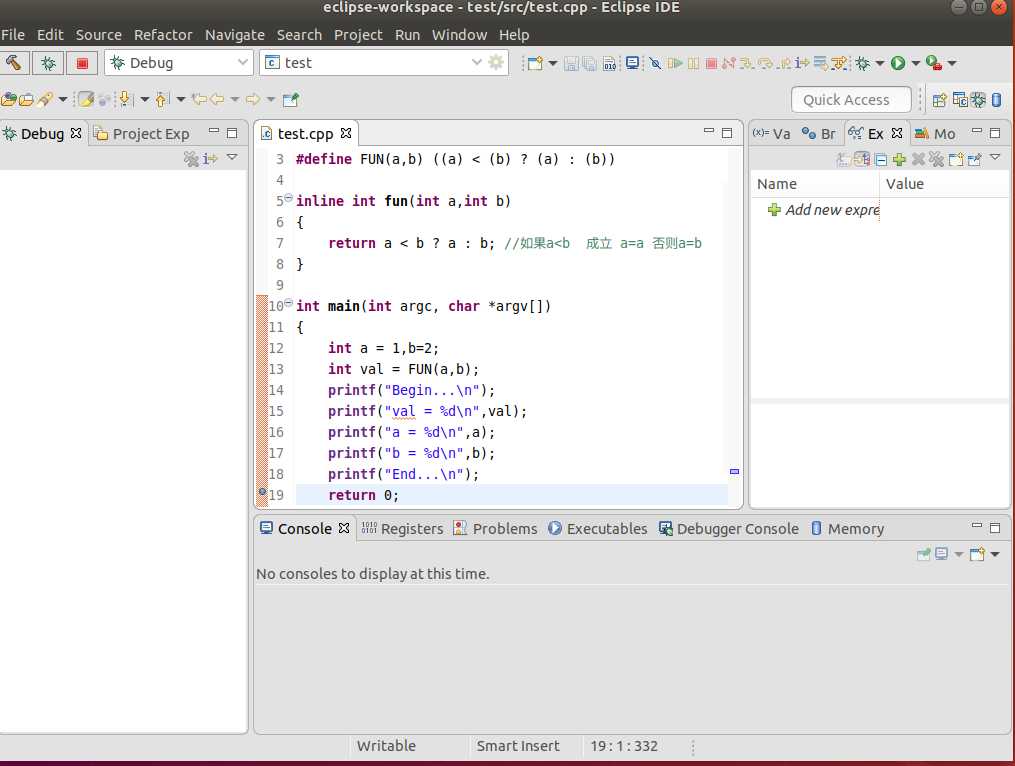Click the Instruction Stepping Mode icon

click(x=802, y=63)
